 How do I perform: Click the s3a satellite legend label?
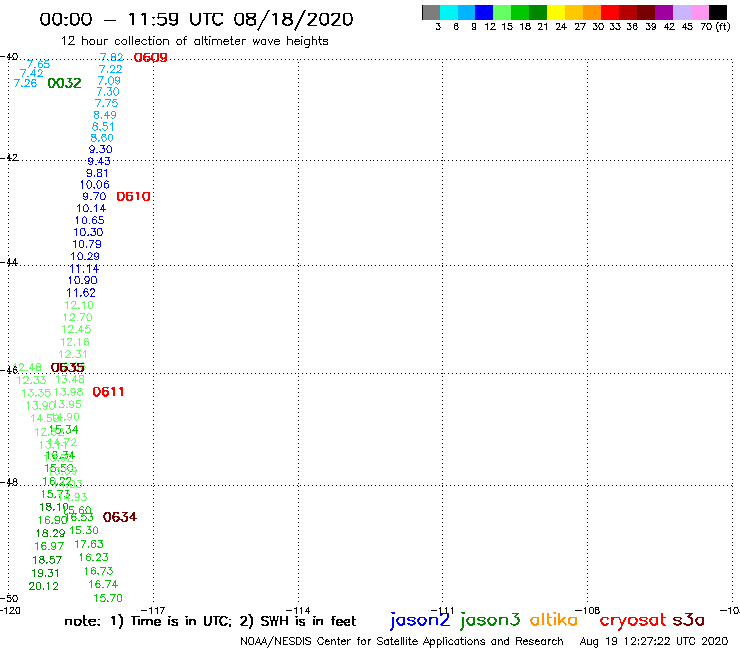pyautogui.click(x=689, y=620)
